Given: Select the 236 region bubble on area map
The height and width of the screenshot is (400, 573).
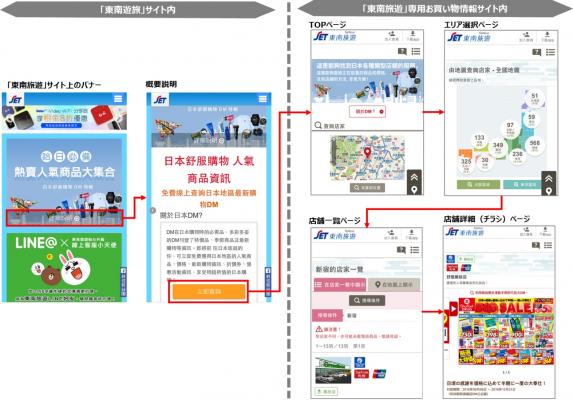Looking at the screenshot, I should [517, 156].
